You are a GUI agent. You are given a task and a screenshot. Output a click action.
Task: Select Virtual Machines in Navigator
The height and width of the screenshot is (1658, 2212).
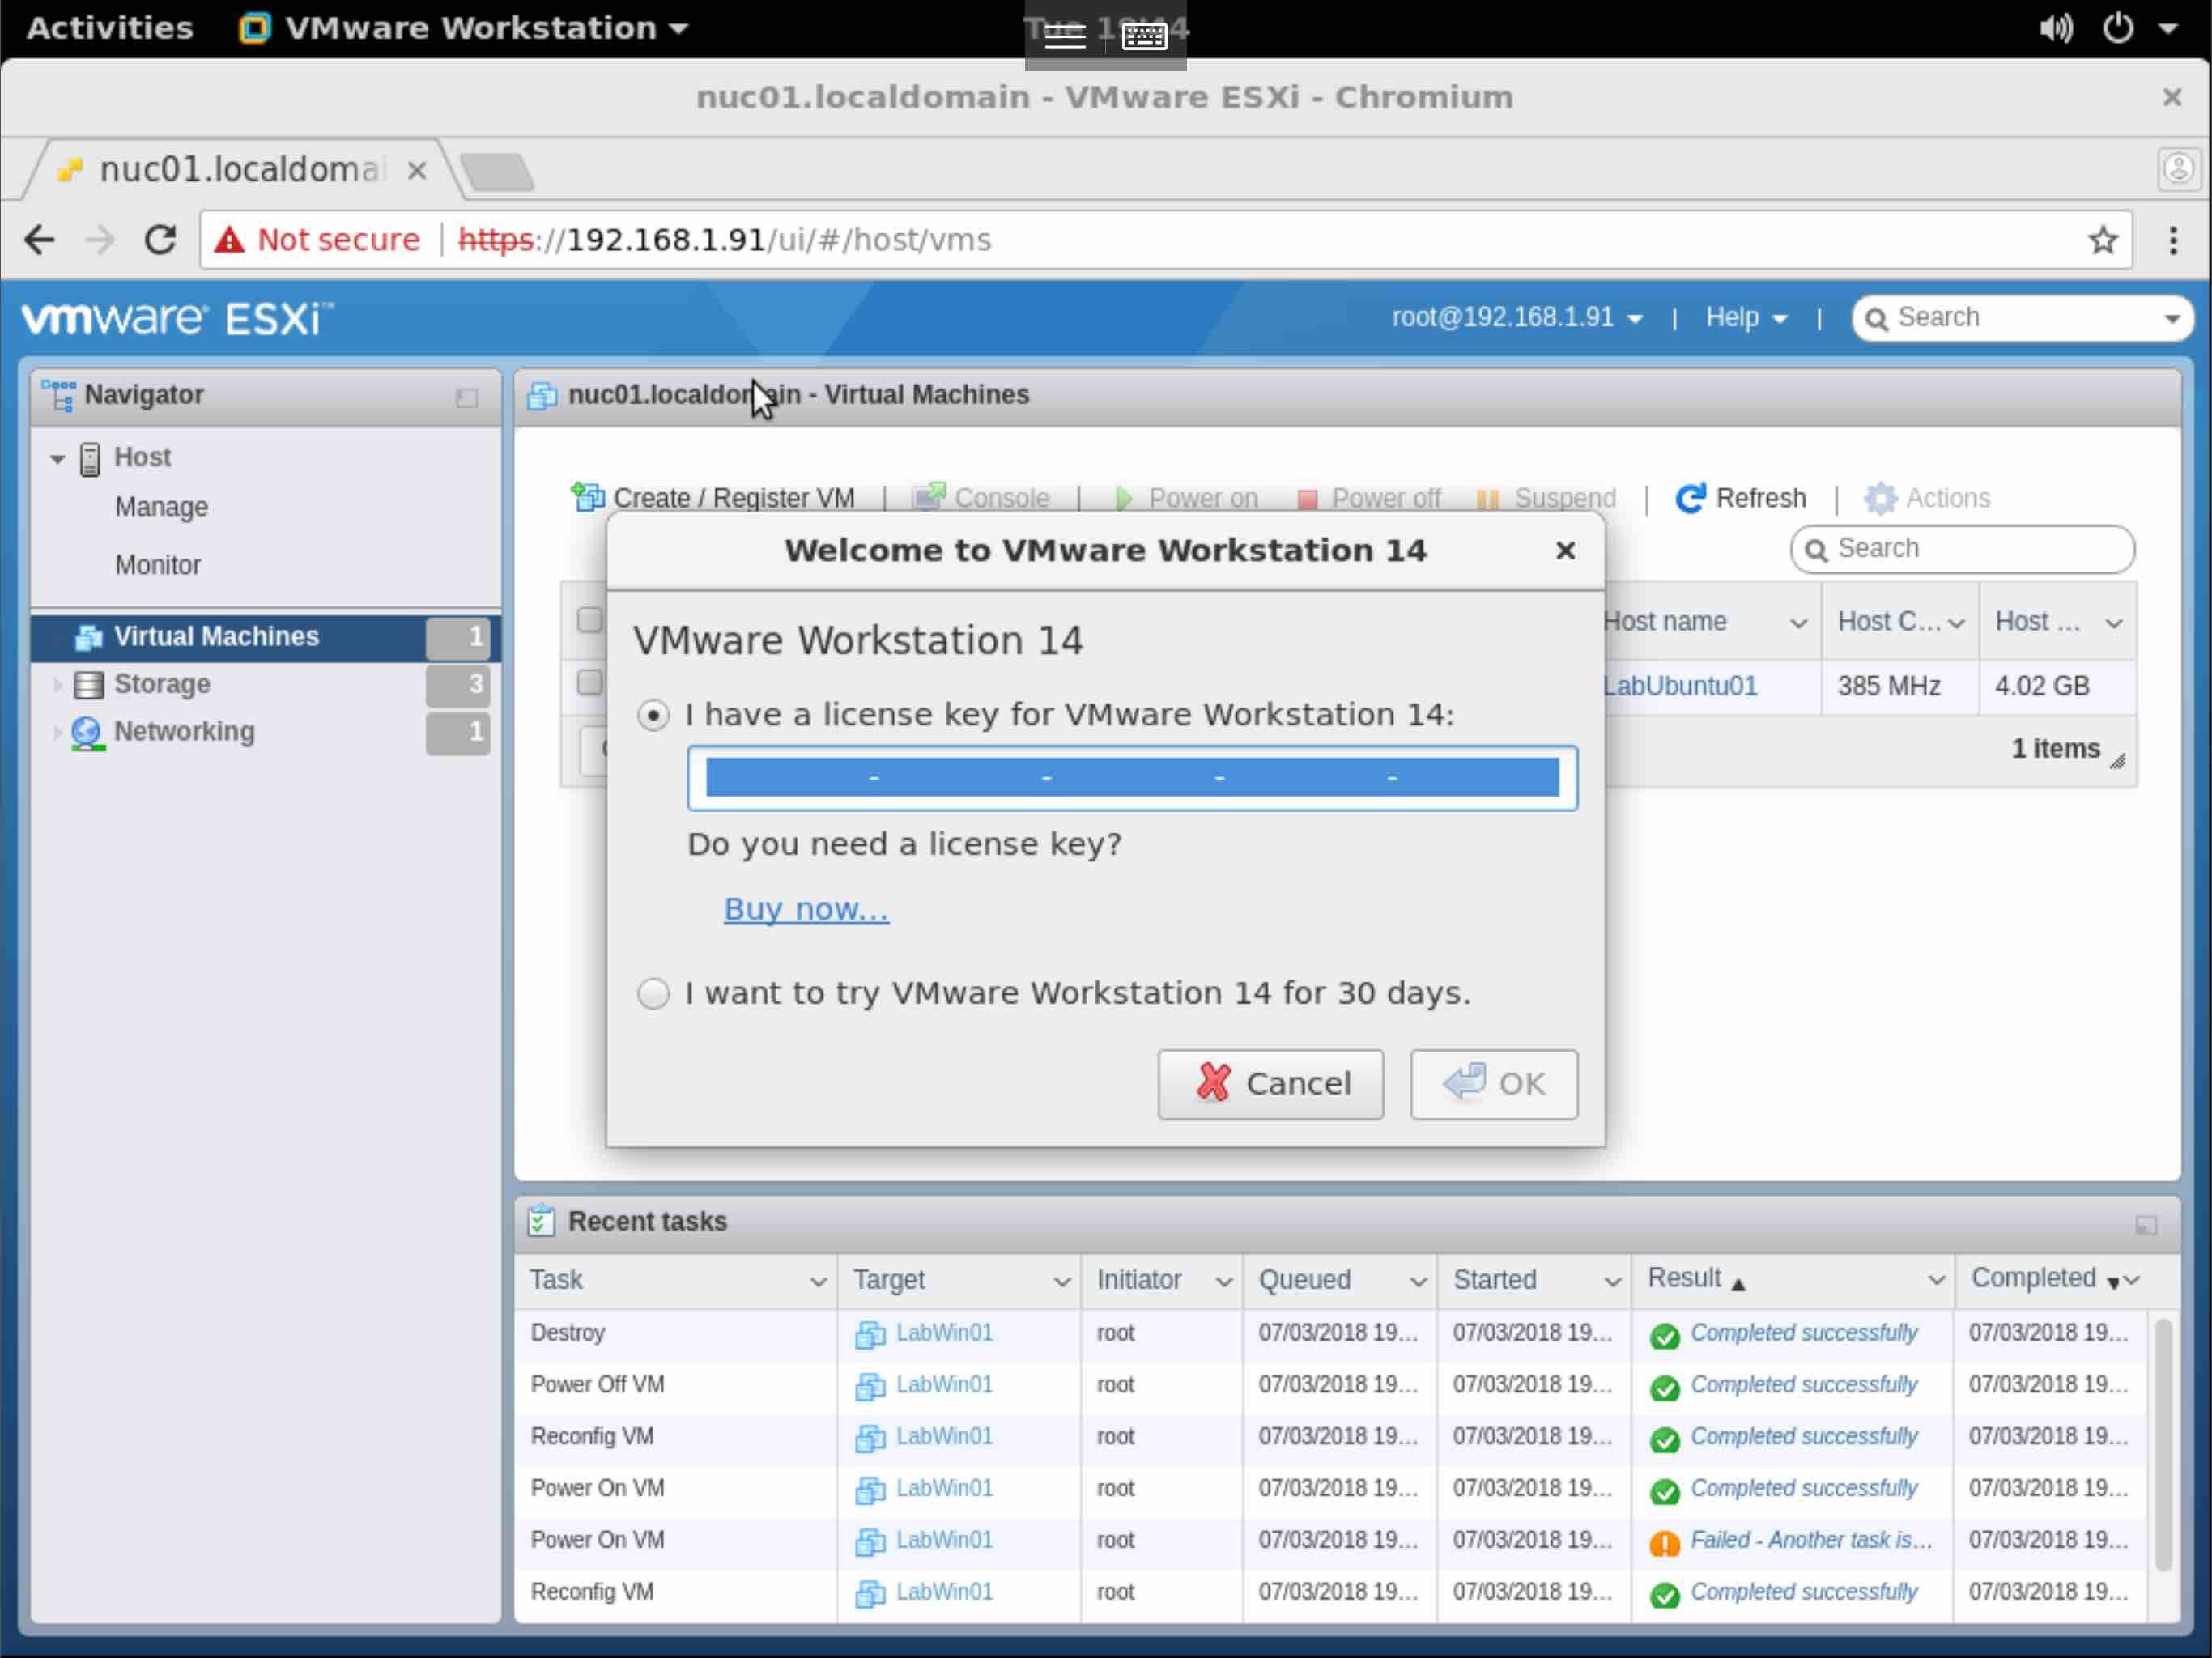click(x=265, y=637)
